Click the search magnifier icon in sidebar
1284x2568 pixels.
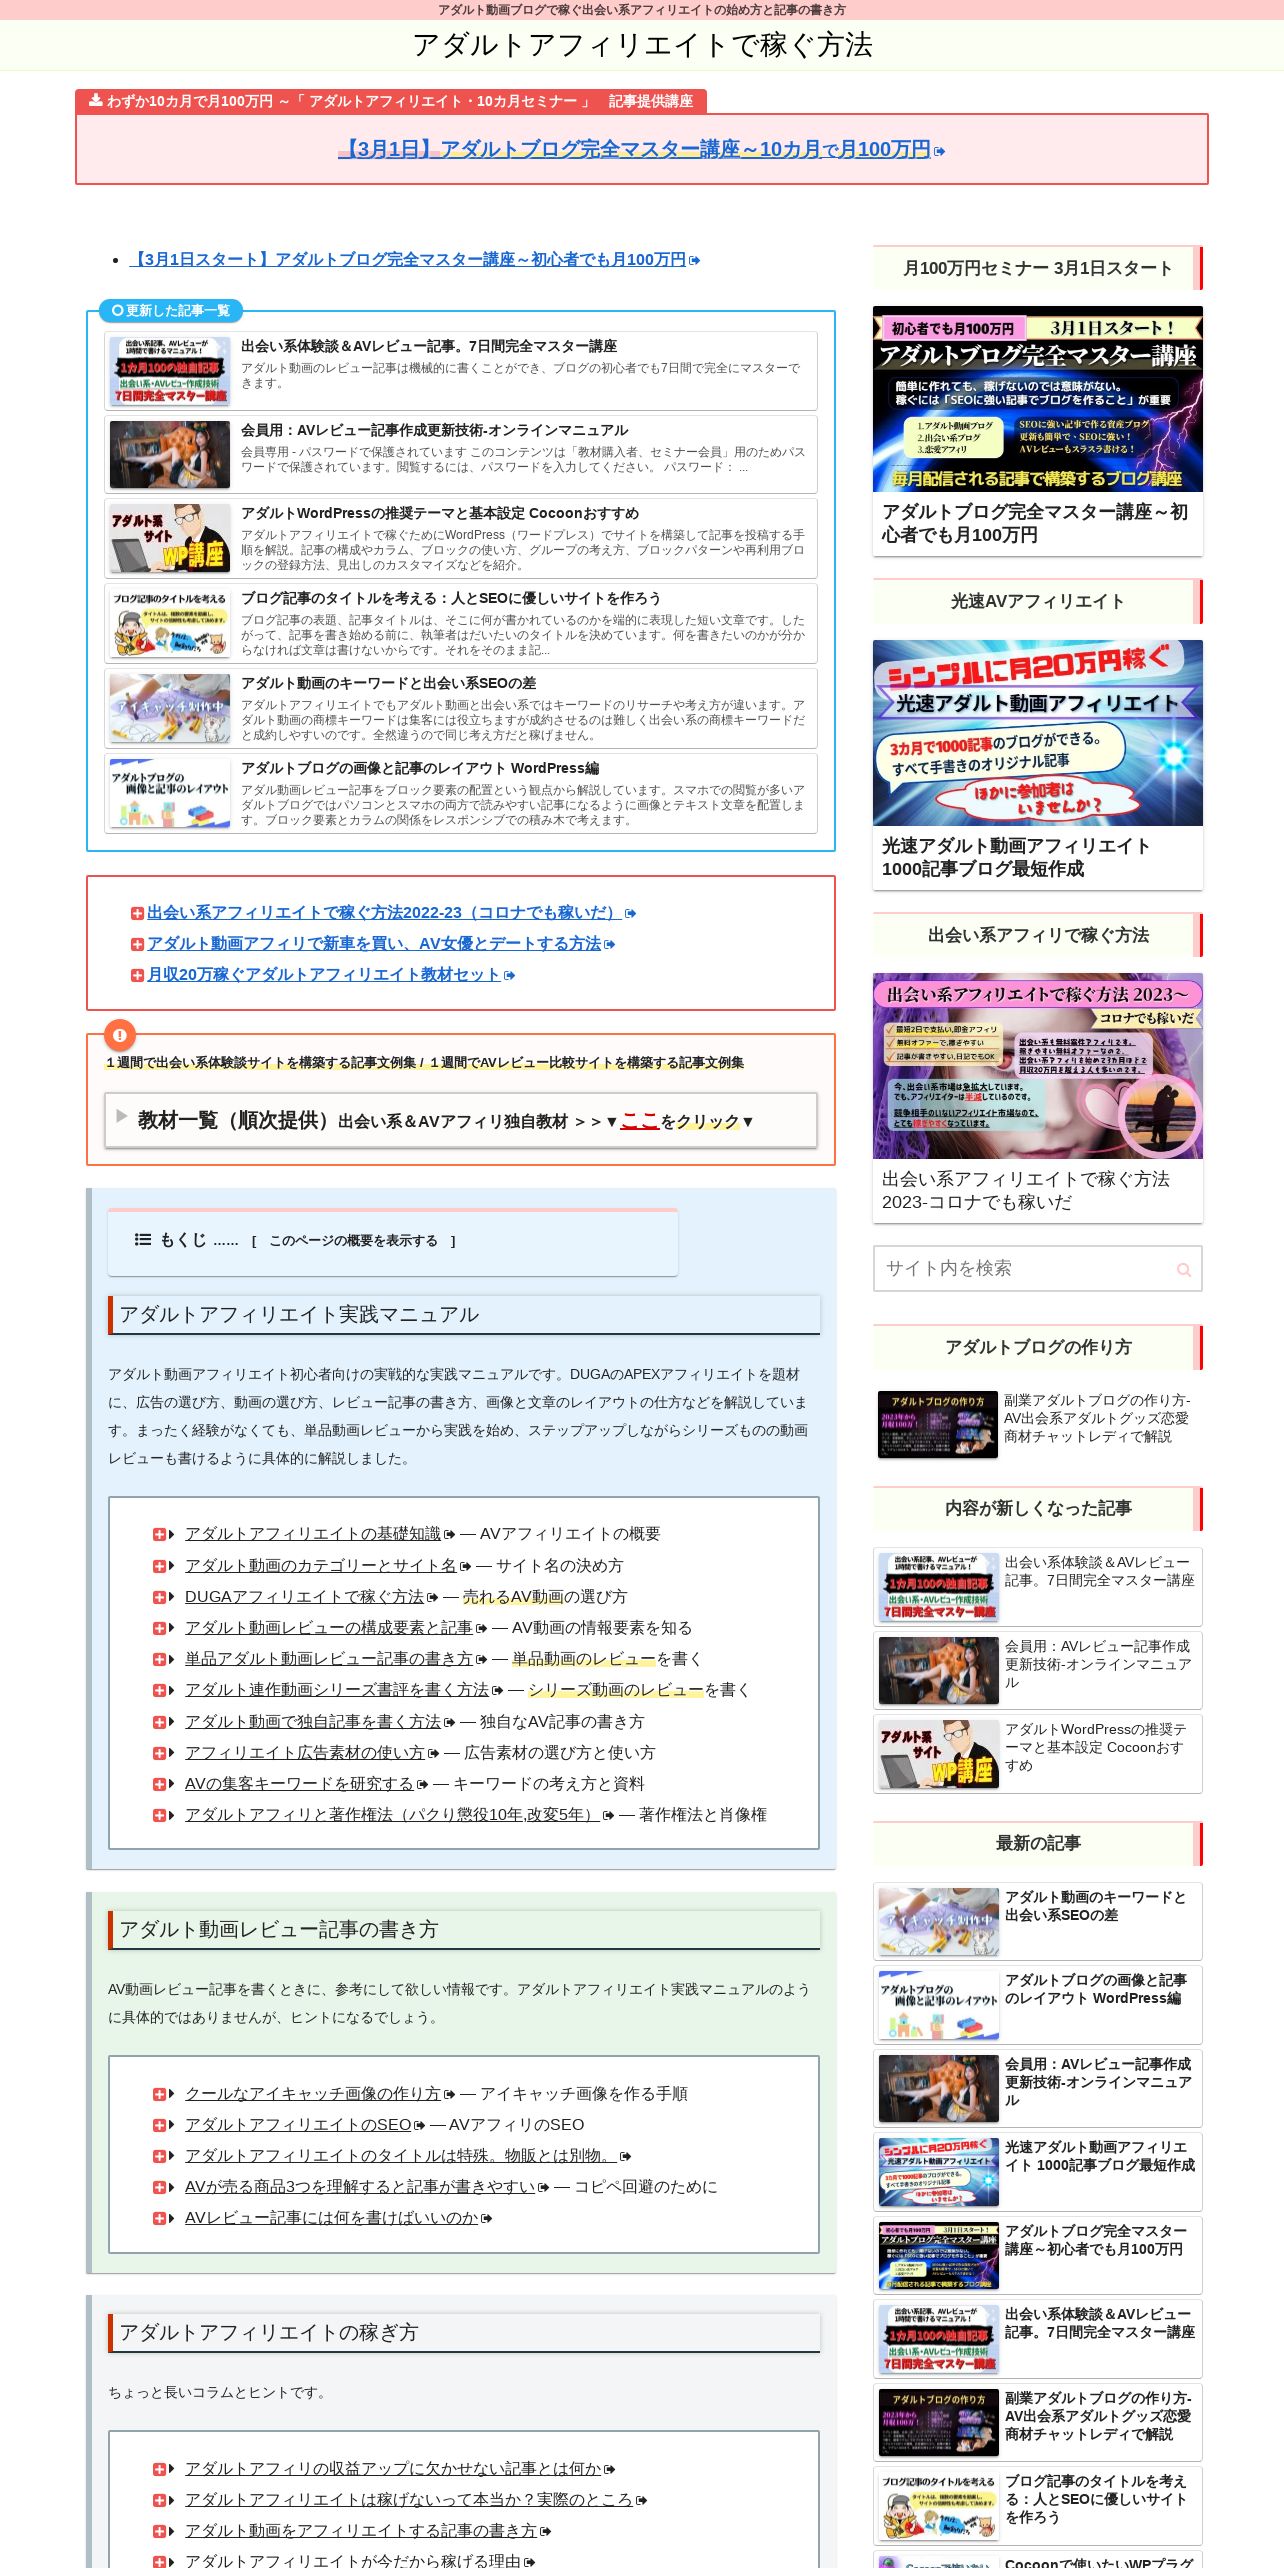(x=1184, y=1269)
